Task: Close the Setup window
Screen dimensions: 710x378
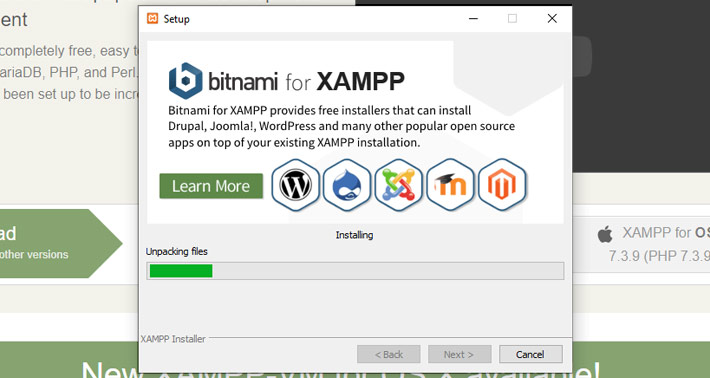Action: [x=552, y=19]
